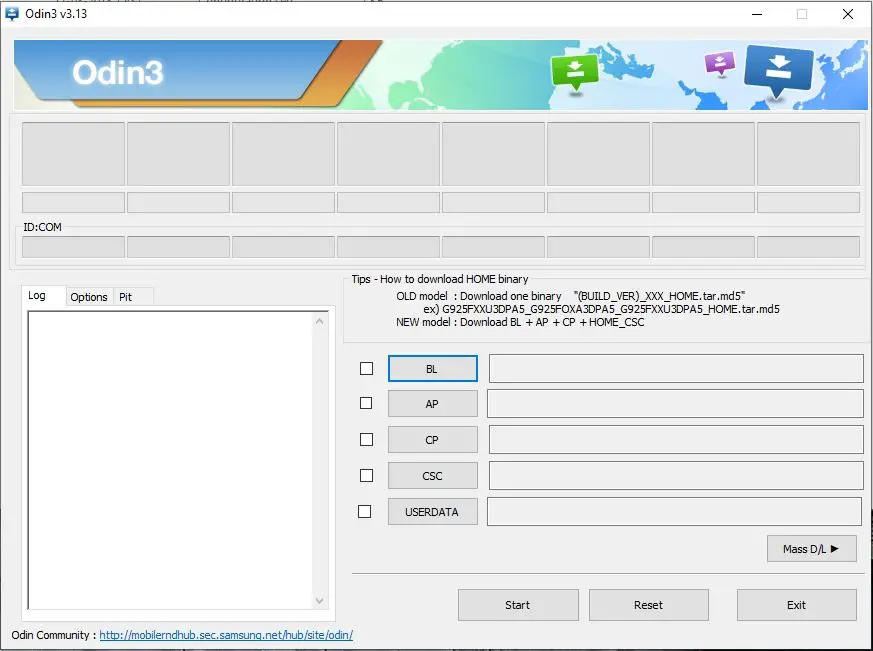Click the Odin3 title bar app icon

(12, 14)
